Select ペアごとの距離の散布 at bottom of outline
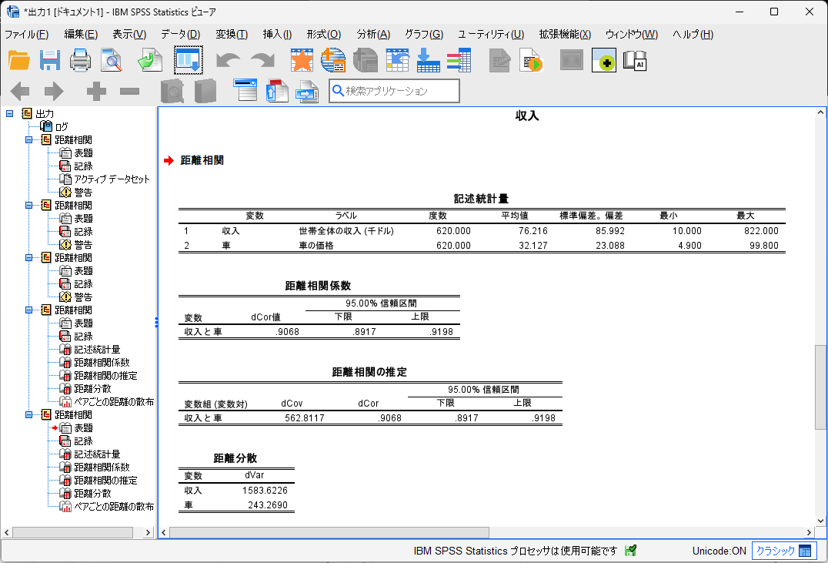Viewport: 828px width, 563px height. pos(113,507)
